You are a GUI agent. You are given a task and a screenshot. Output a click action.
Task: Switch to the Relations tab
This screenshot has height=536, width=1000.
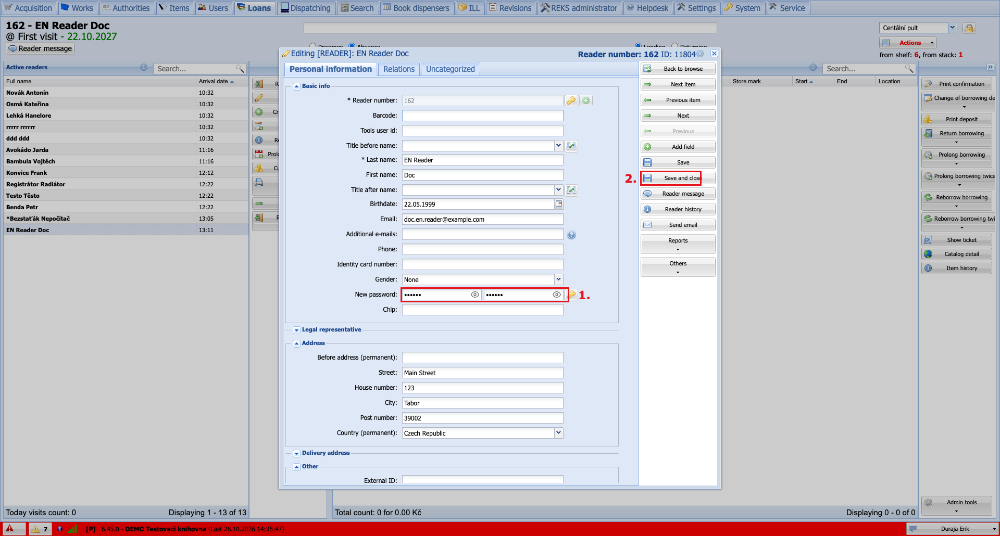click(399, 69)
